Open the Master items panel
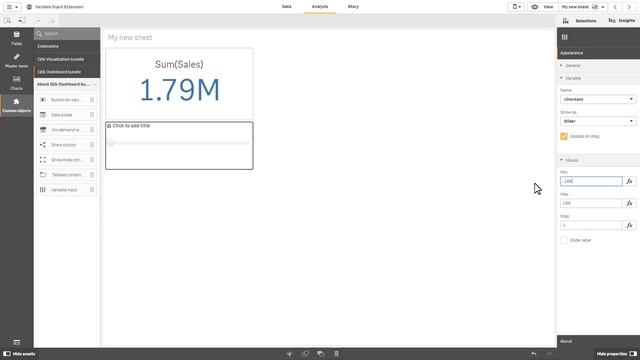Screen dimensions: 640x360 coord(16,60)
